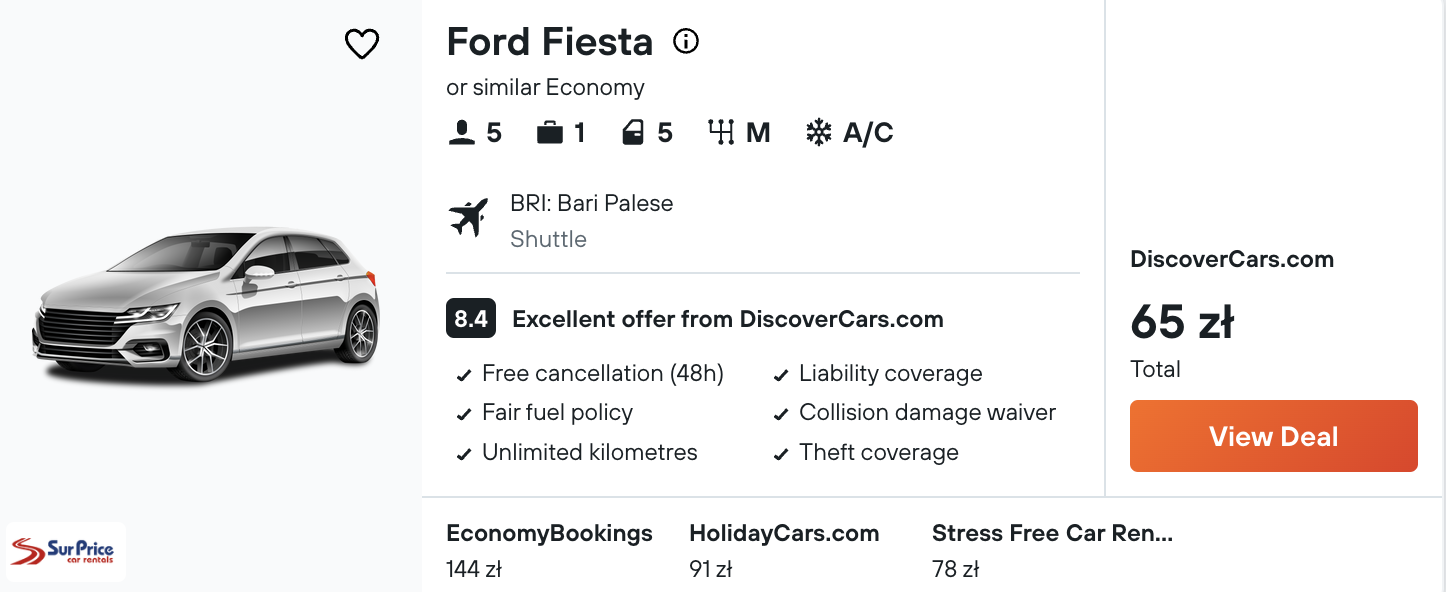1446x592 pixels.
Task: Click the View Deal button
Action: [1274, 436]
